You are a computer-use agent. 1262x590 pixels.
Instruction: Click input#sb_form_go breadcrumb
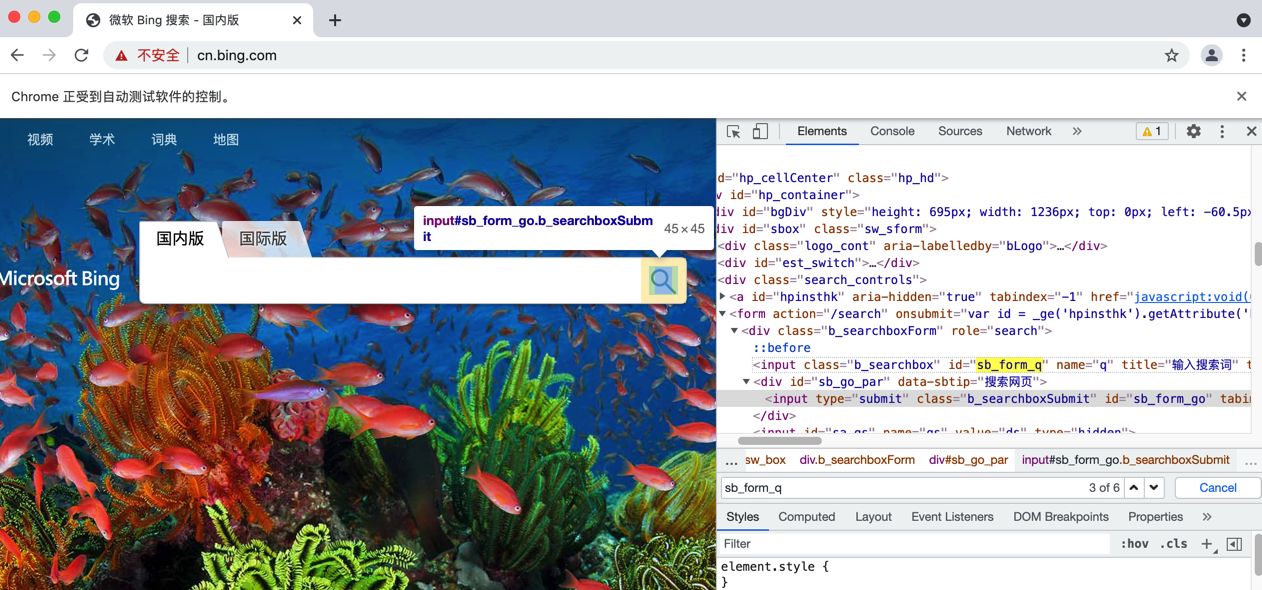click(1125, 460)
